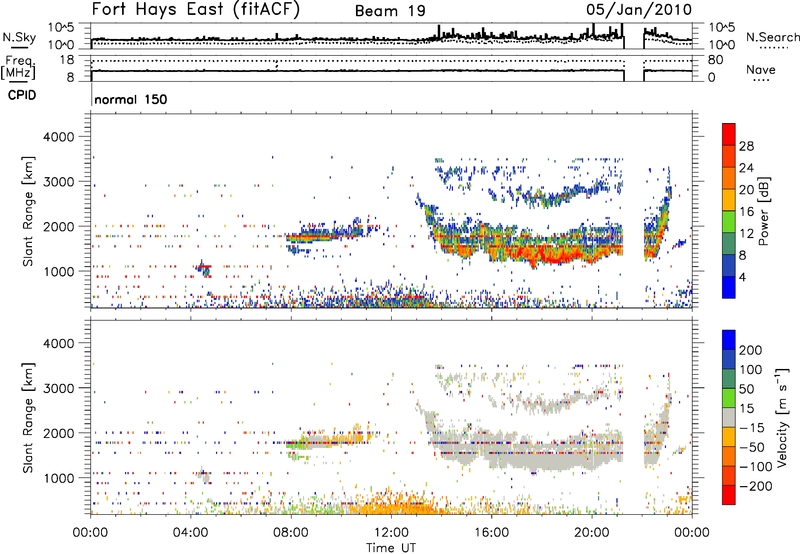Click the 'Beam 19' label
This screenshot has width=800, height=554.
point(390,11)
